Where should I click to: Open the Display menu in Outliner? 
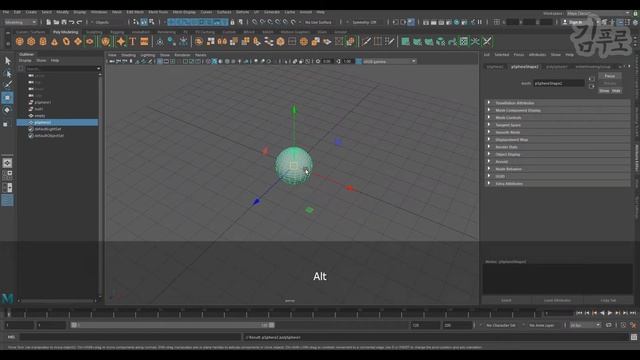[25, 60]
